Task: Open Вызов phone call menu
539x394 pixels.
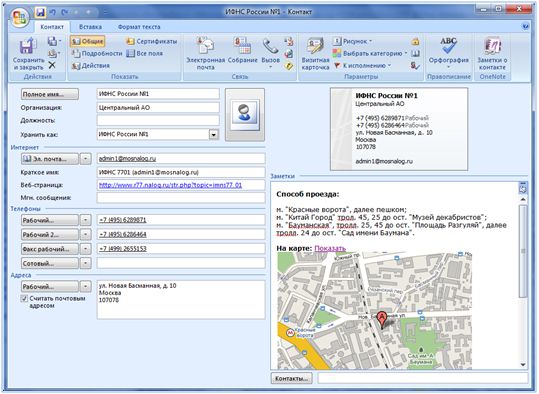Action: (271, 53)
